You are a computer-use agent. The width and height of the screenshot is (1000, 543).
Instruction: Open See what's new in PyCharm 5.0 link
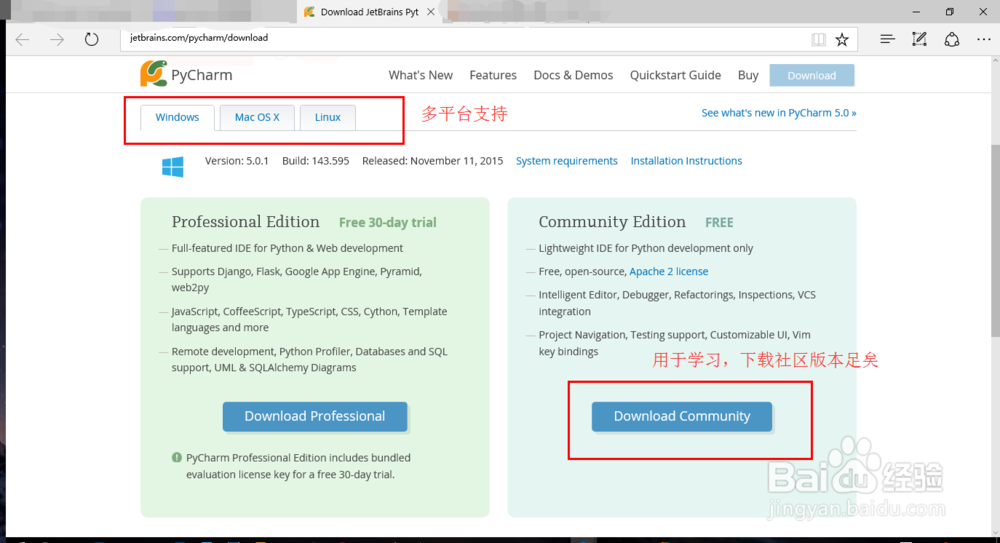(779, 113)
